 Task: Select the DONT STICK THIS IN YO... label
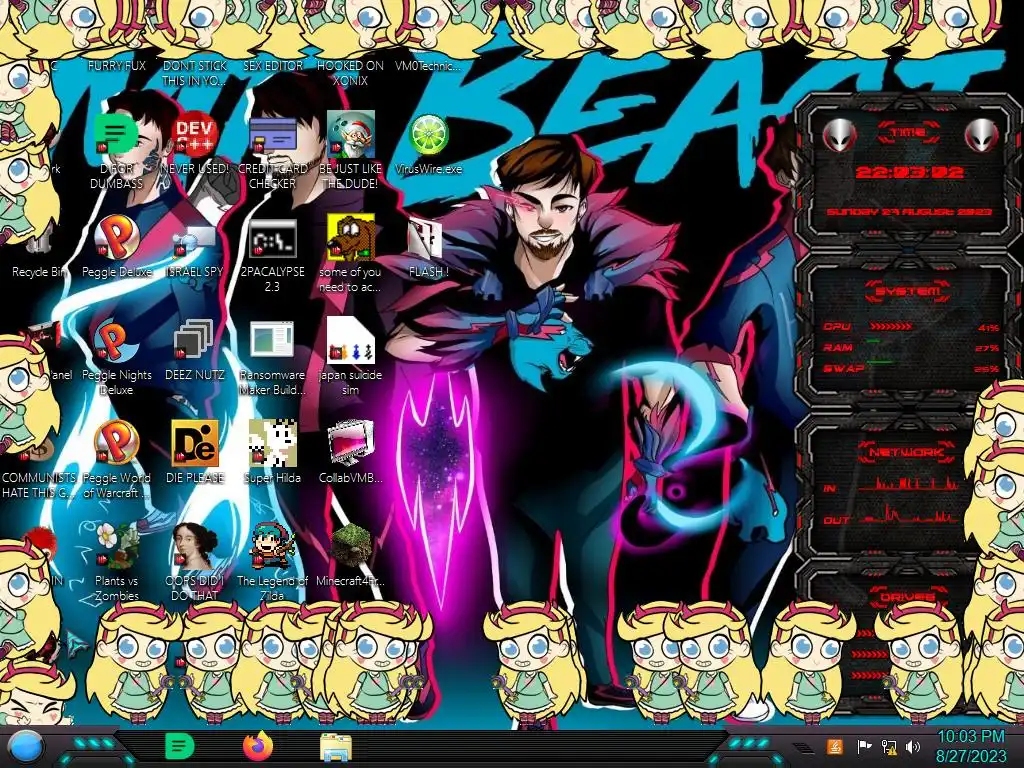[x=195, y=73]
